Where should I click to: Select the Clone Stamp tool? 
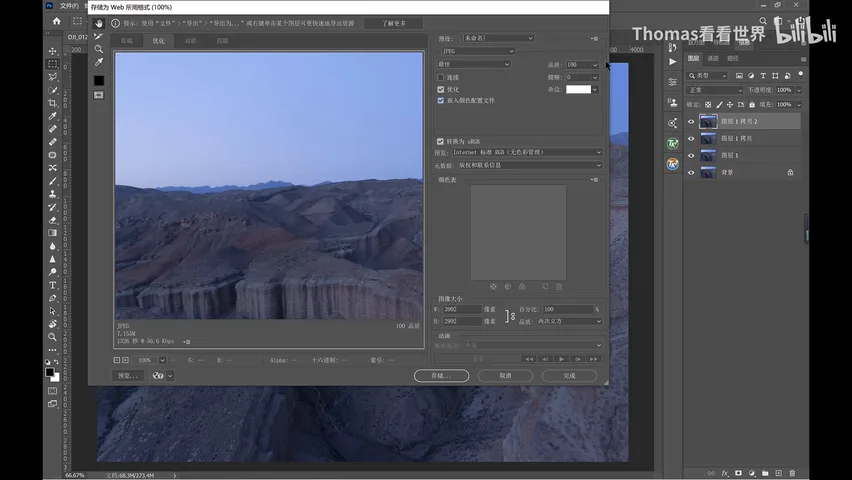click(53, 194)
